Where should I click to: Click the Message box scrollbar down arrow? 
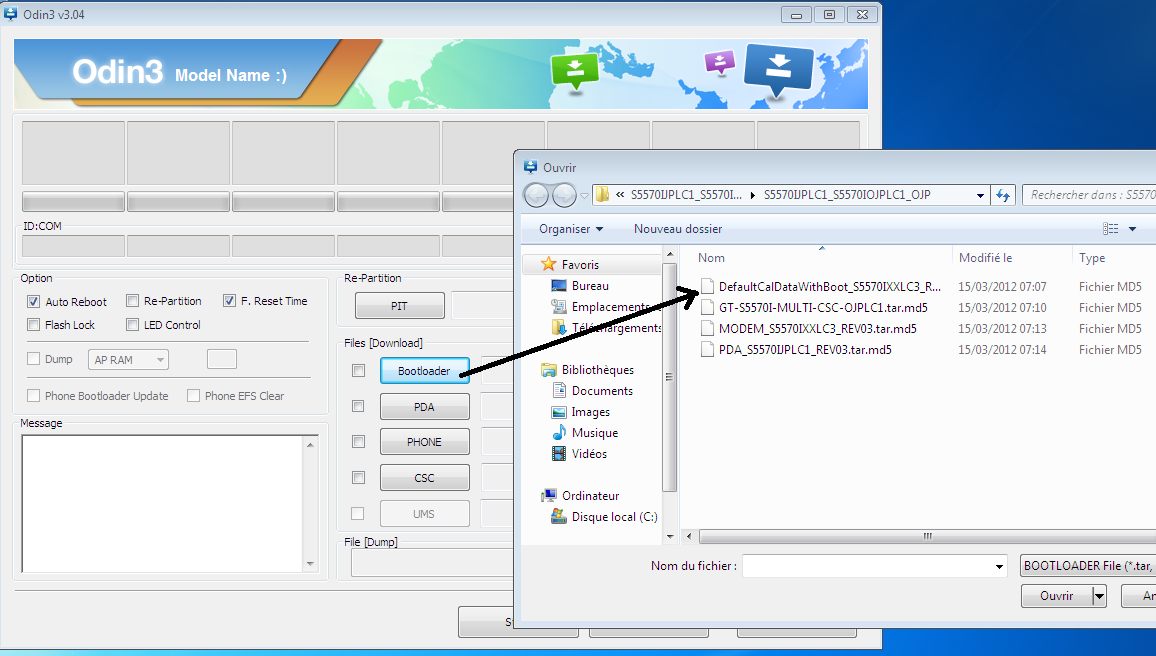(x=310, y=564)
